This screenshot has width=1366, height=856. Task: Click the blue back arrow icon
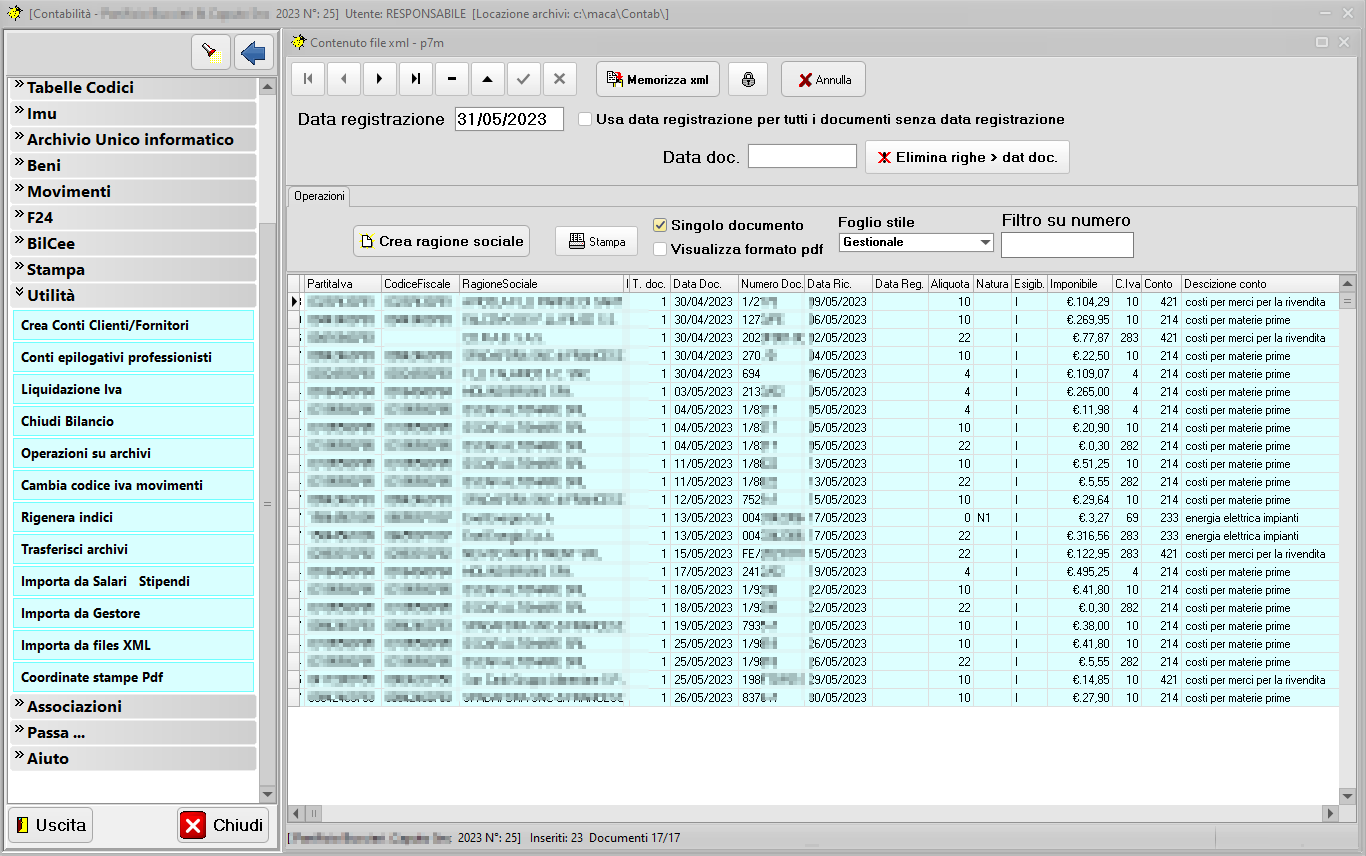[254, 52]
